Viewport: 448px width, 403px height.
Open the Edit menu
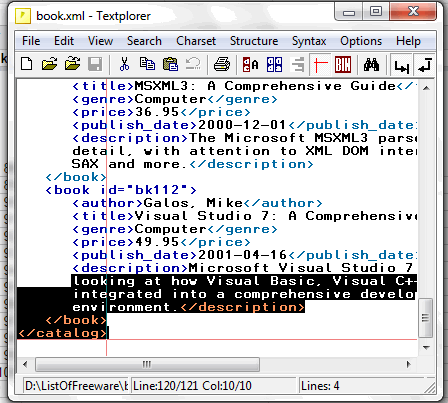[x=64, y=41]
